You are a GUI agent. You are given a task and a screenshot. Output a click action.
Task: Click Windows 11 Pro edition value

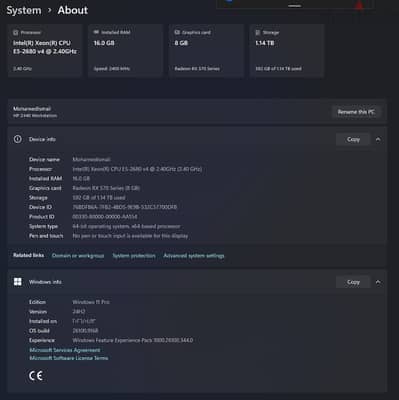coord(91,302)
